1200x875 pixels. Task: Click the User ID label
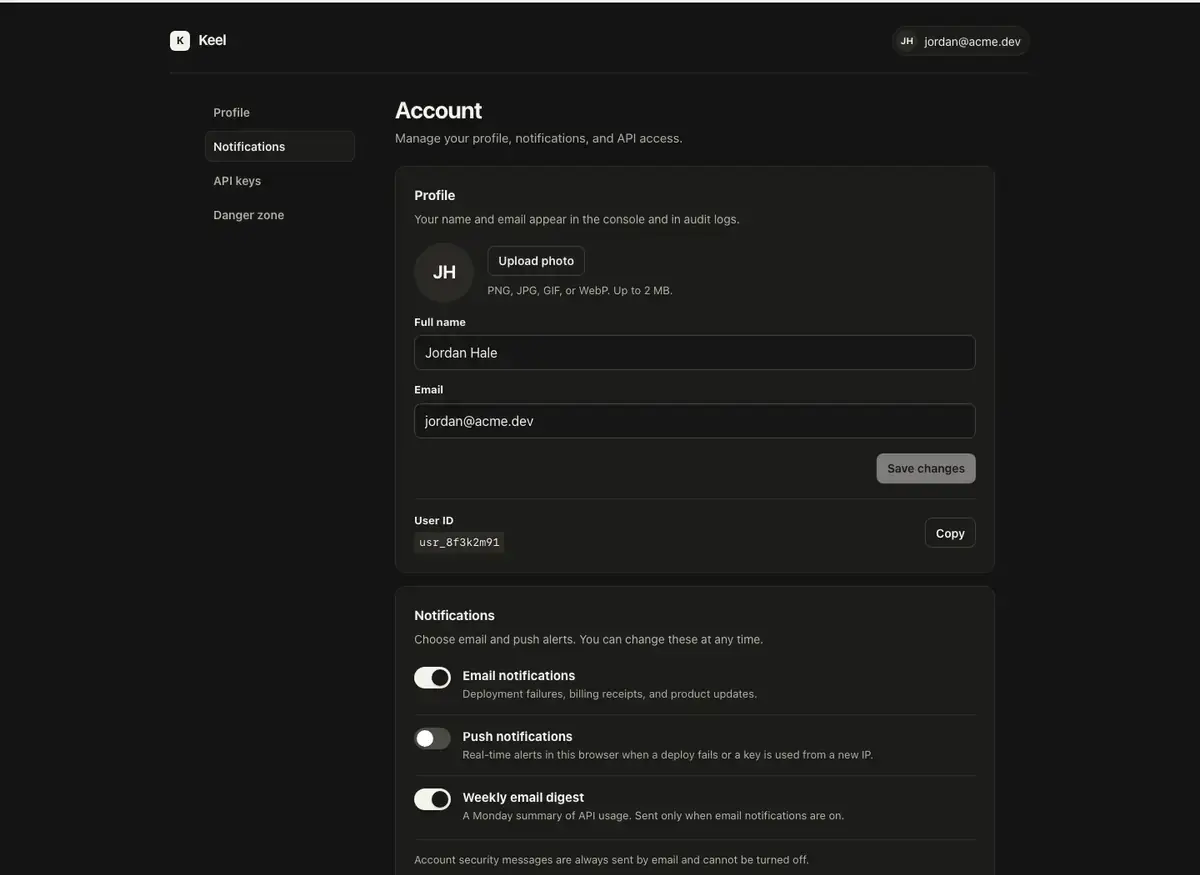coord(434,521)
